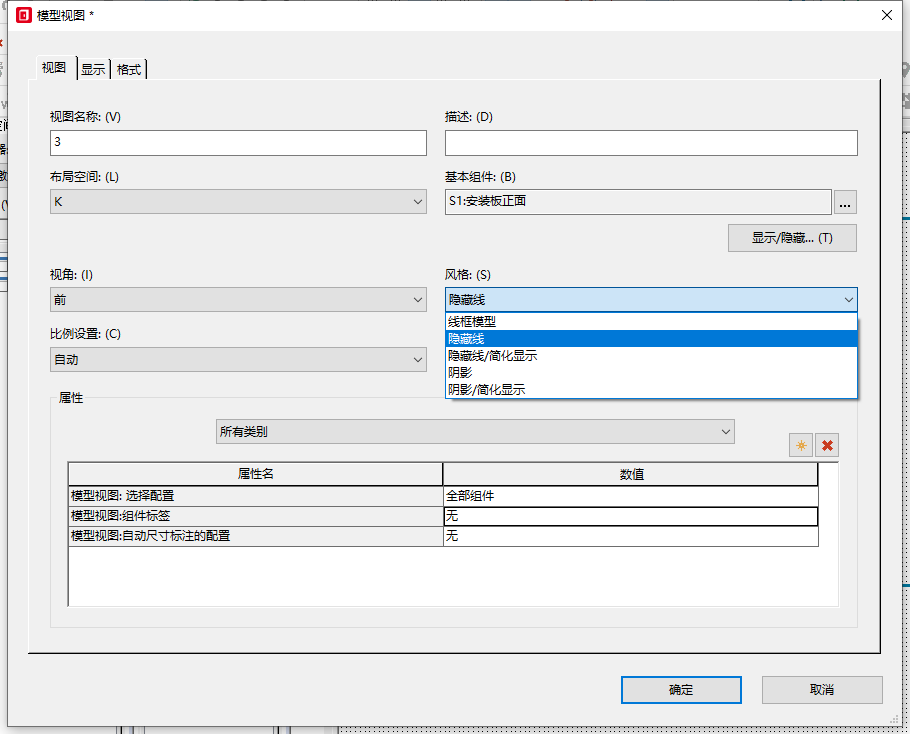Screen dimensions: 910x734
Task: Open the 视角 dropdown showing 前
Action: point(238,299)
